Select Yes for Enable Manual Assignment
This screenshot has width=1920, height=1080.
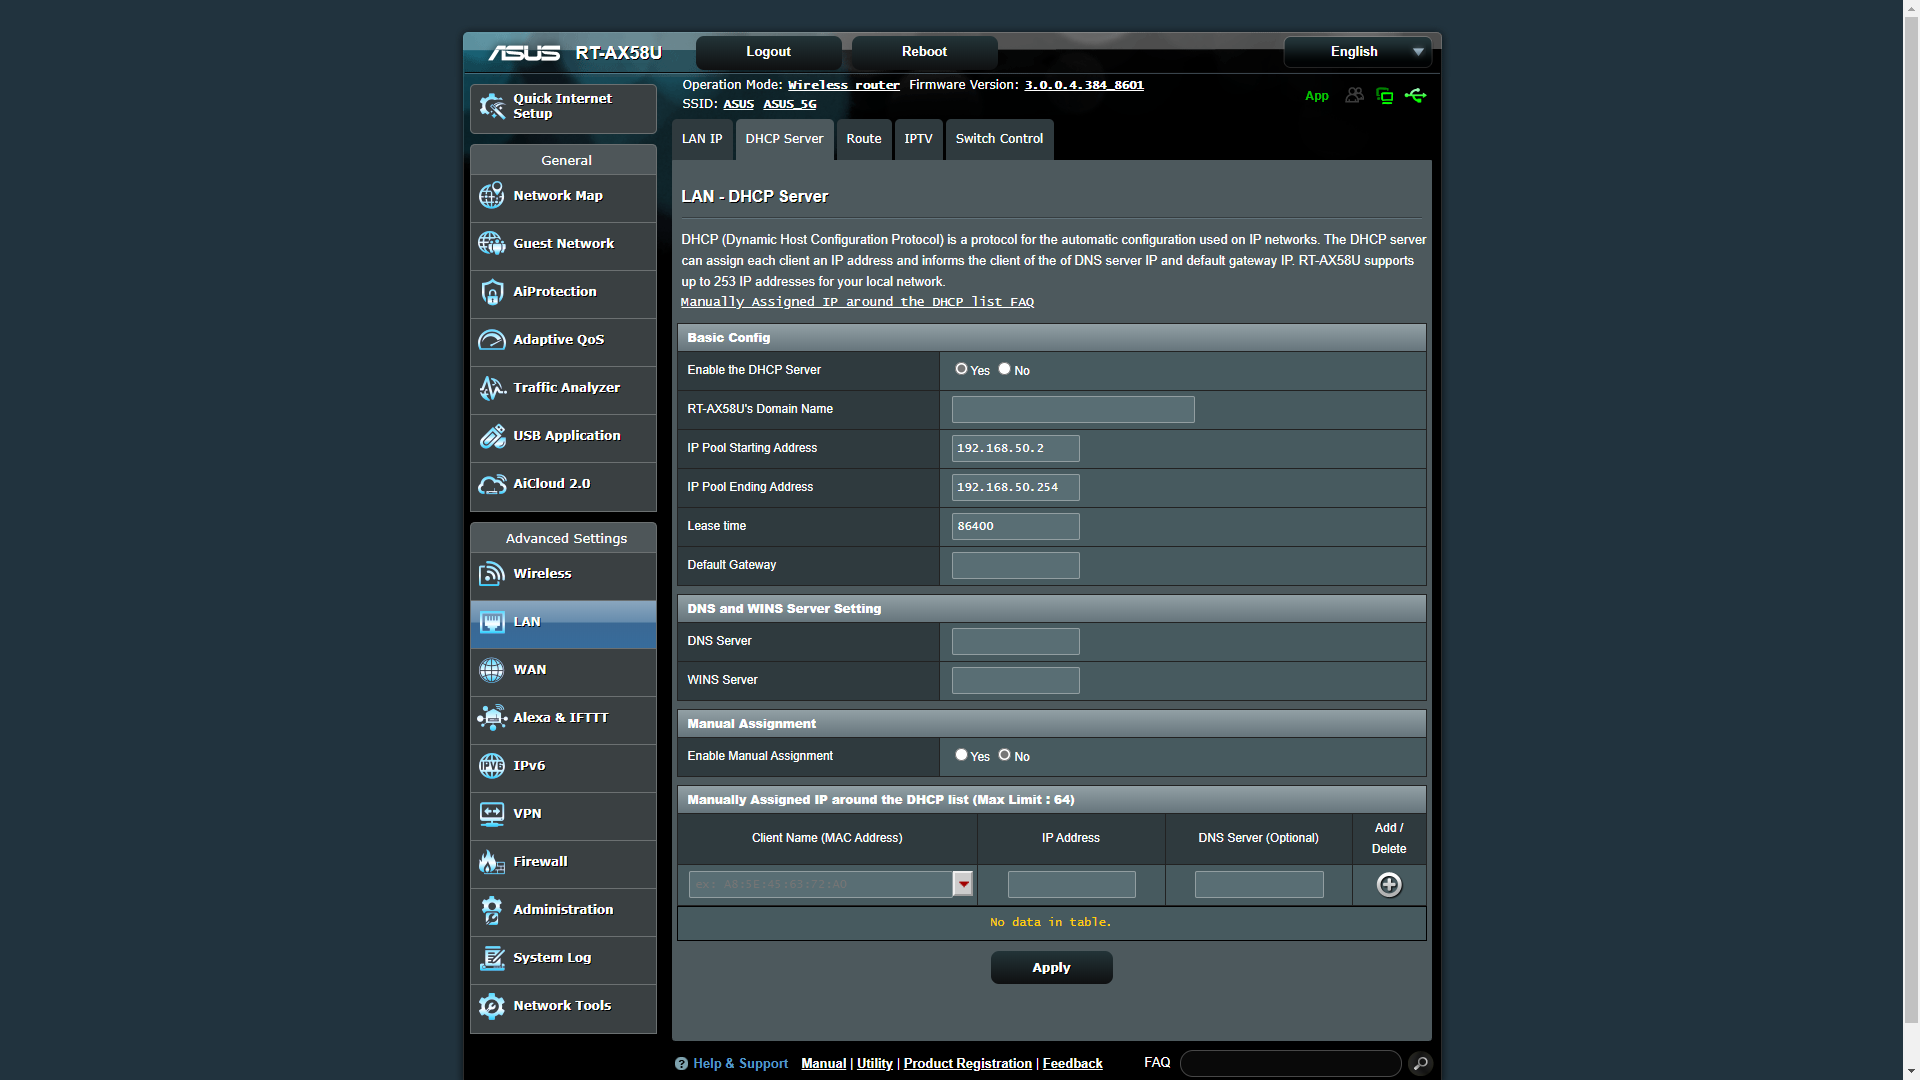click(961, 755)
